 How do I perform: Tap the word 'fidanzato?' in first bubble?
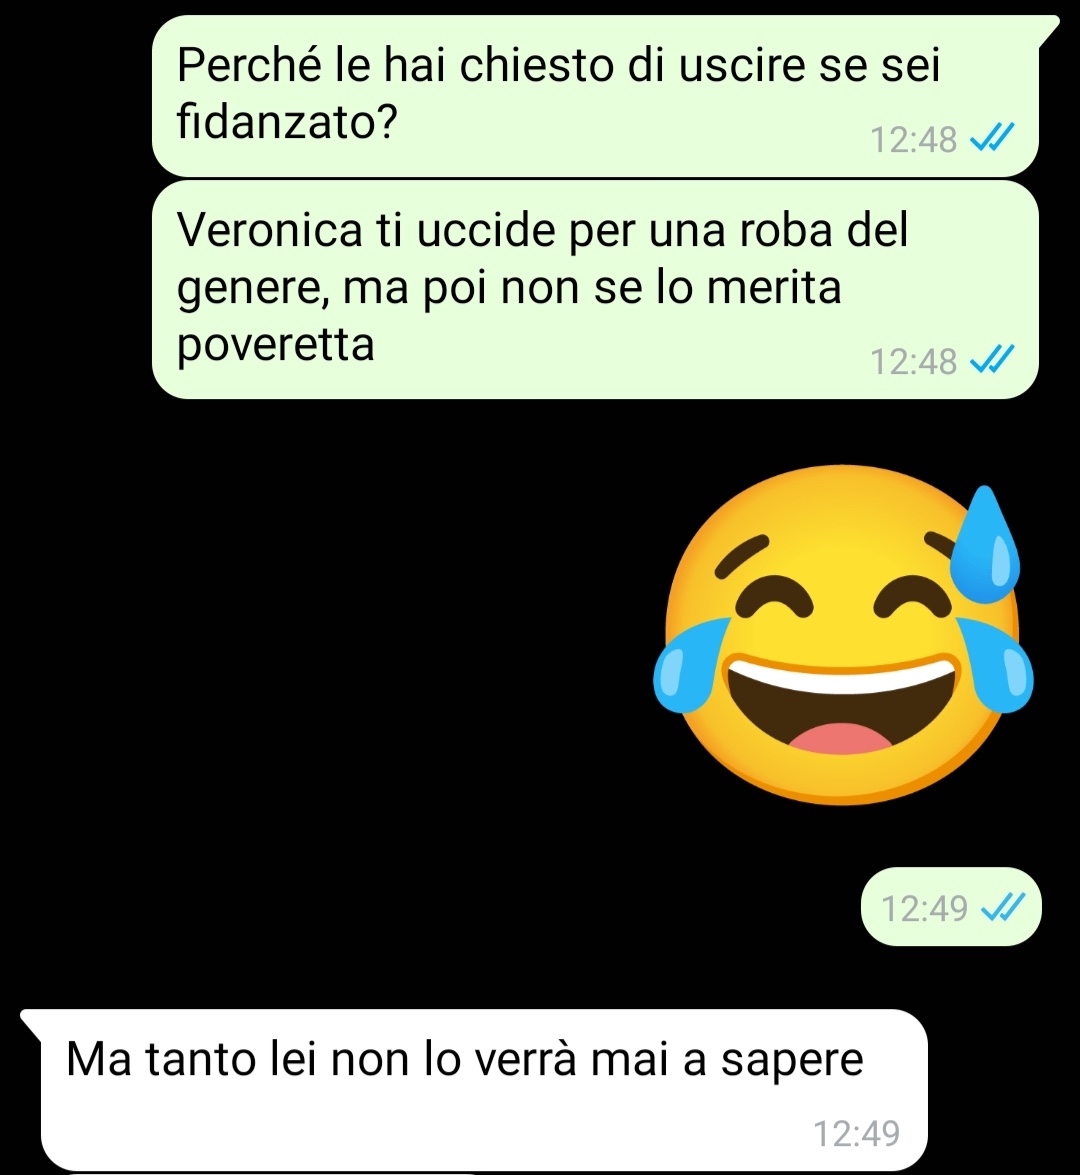(286, 121)
